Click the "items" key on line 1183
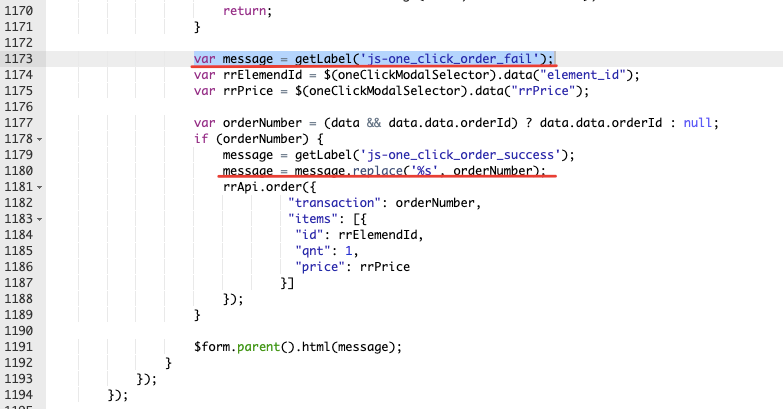 tap(313, 219)
